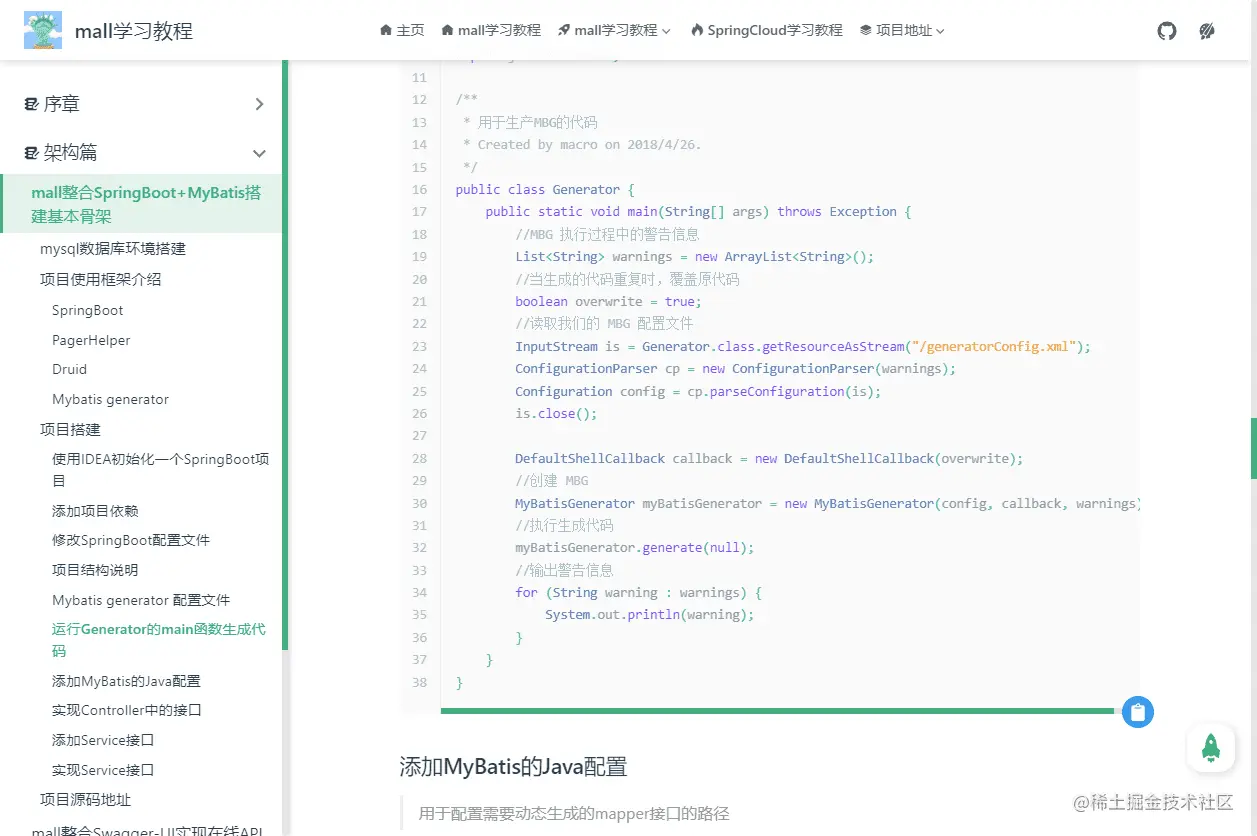Select Mybatis generator sidebar entry
The width and height of the screenshot is (1257, 836).
point(110,399)
